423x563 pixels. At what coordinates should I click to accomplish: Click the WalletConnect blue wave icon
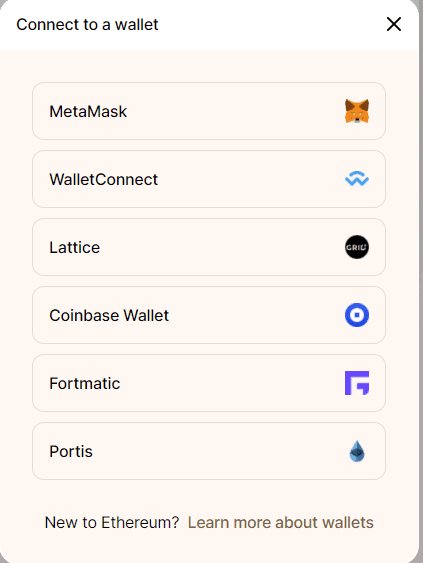[x=357, y=179]
